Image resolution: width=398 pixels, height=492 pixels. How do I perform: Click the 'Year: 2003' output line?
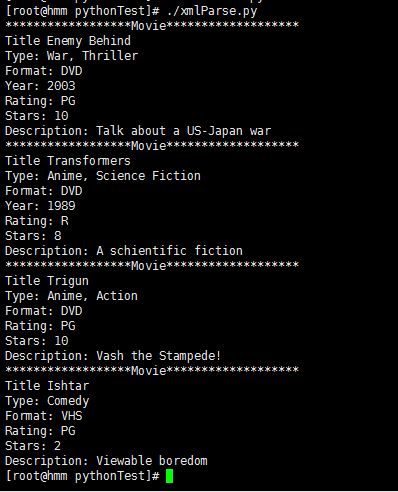tap(40, 86)
